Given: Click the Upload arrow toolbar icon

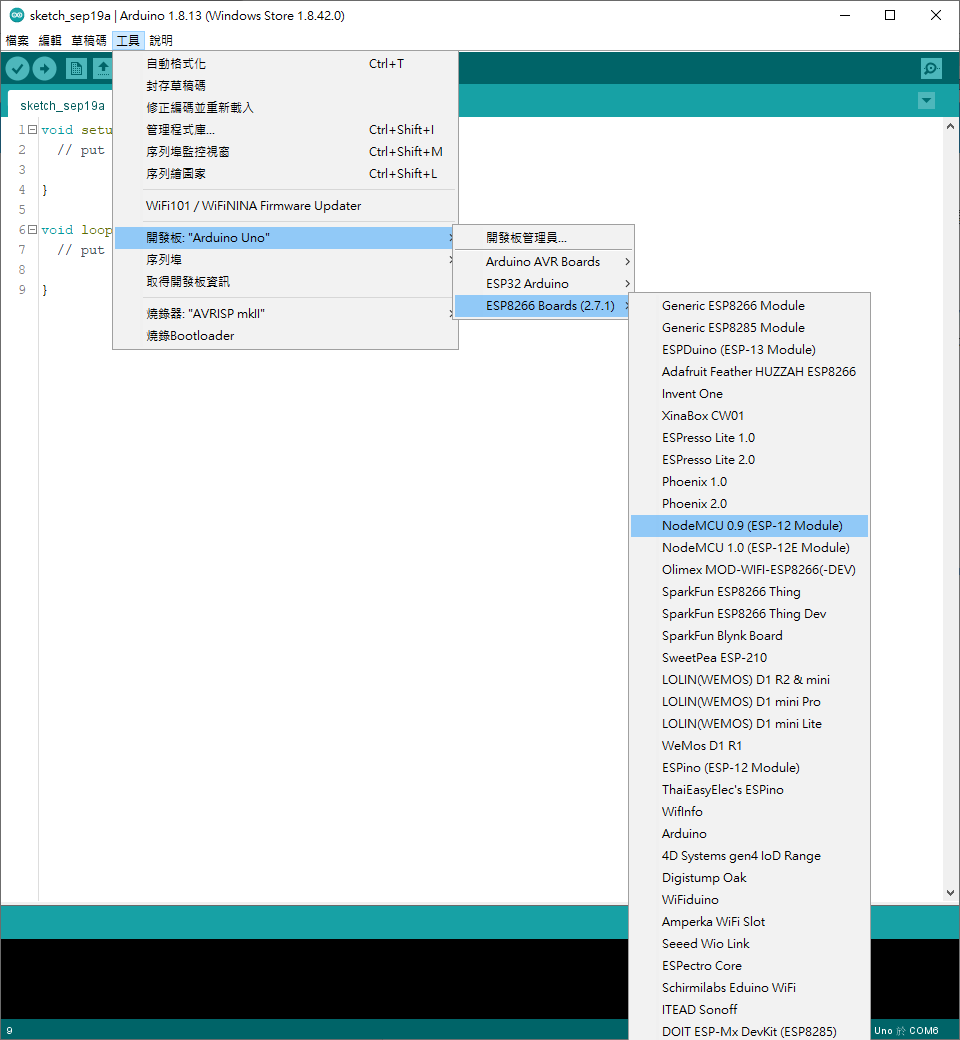Looking at the screenshot, I should (x=44, y=68).
